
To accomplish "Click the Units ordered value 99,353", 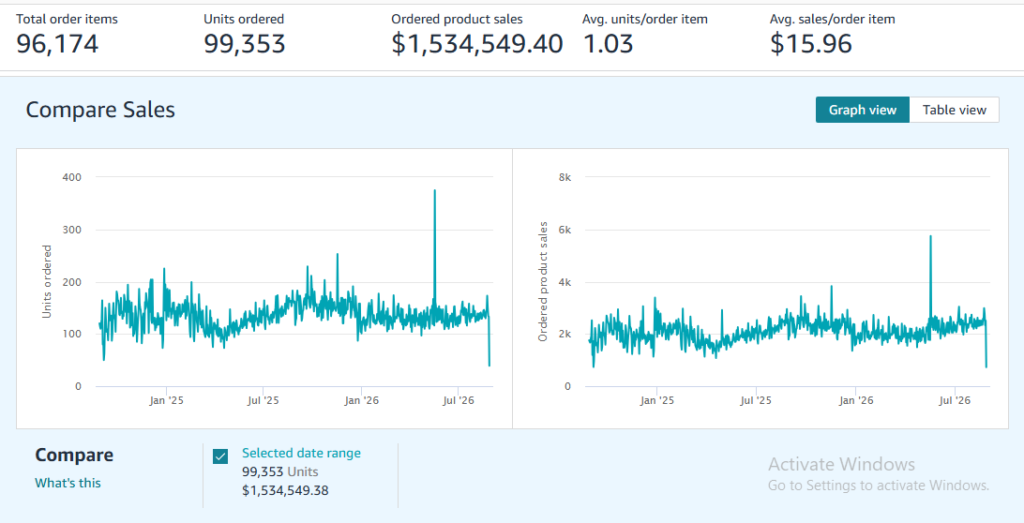I will 244,44.
